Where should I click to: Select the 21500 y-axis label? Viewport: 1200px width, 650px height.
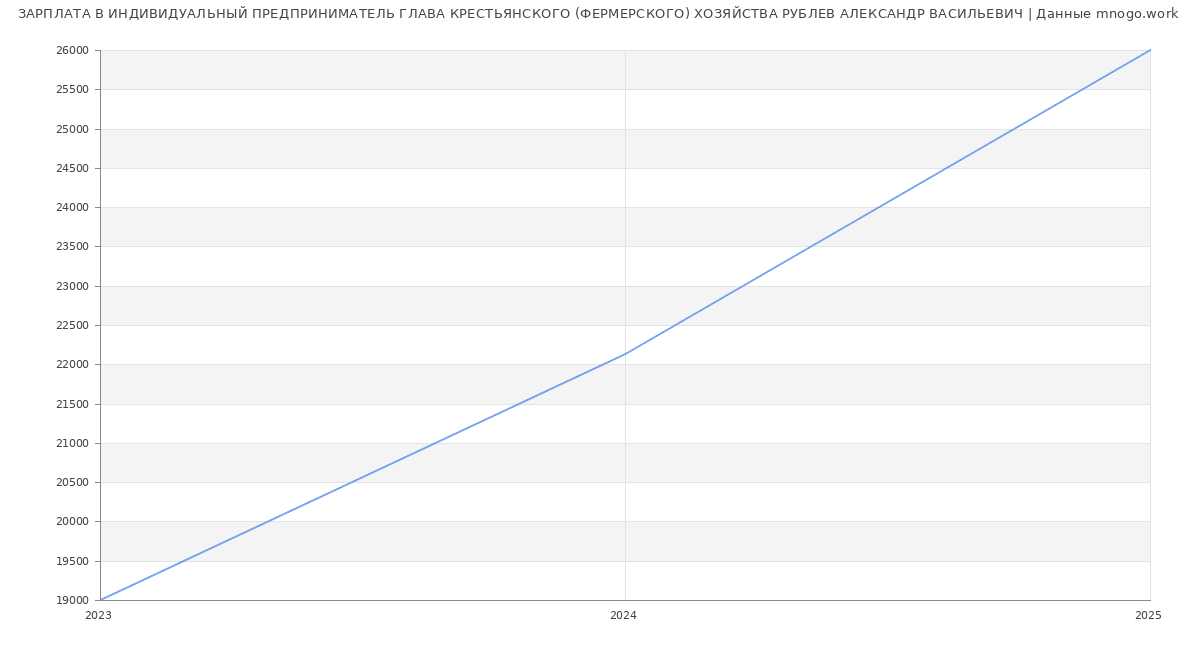[73, 405]
